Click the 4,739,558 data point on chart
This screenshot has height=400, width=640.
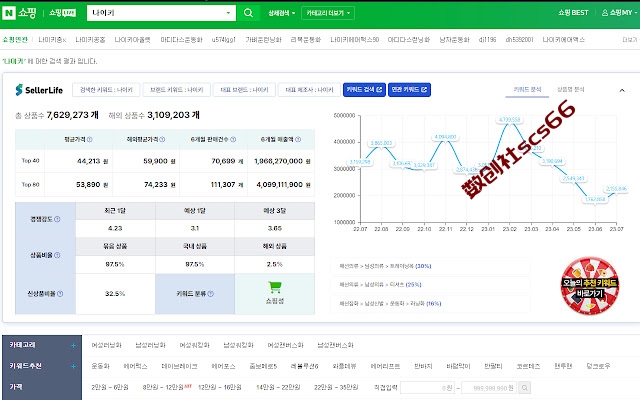[x=509, y=120]
